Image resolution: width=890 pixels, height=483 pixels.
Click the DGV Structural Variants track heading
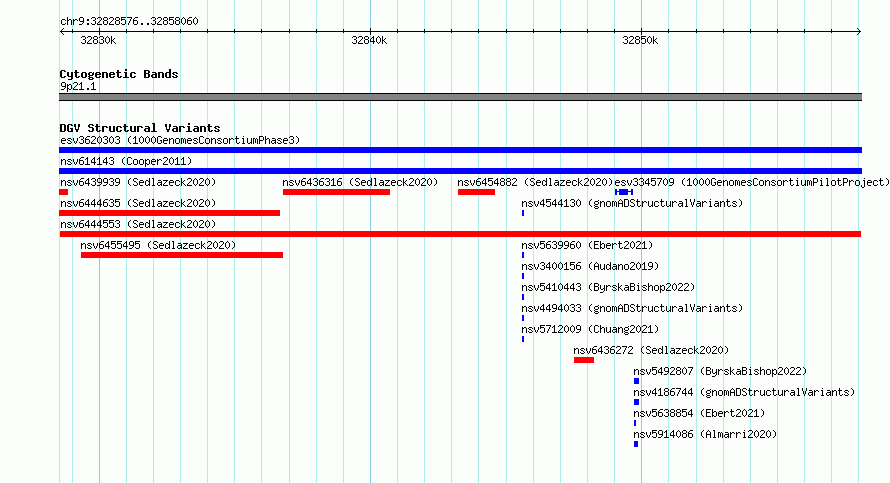click(x=140, y=128)
